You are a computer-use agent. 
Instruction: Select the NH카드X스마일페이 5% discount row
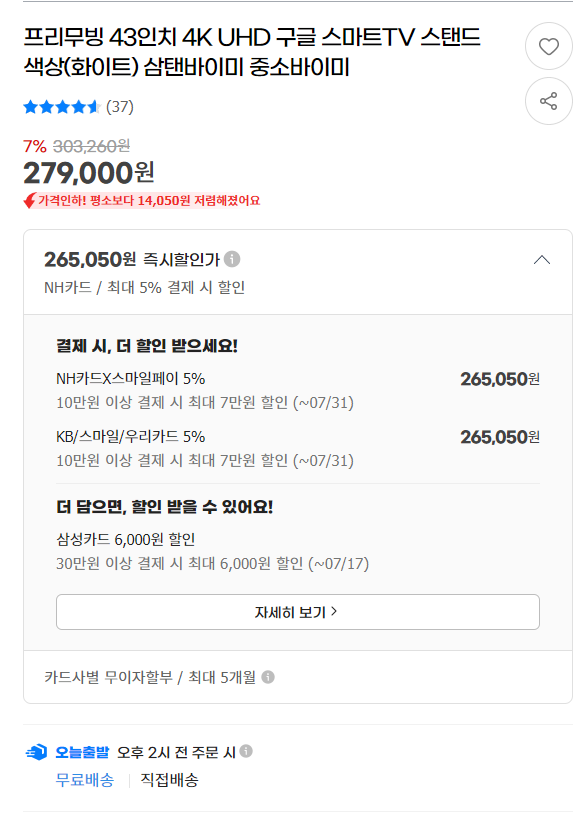[x=298, y=390]
